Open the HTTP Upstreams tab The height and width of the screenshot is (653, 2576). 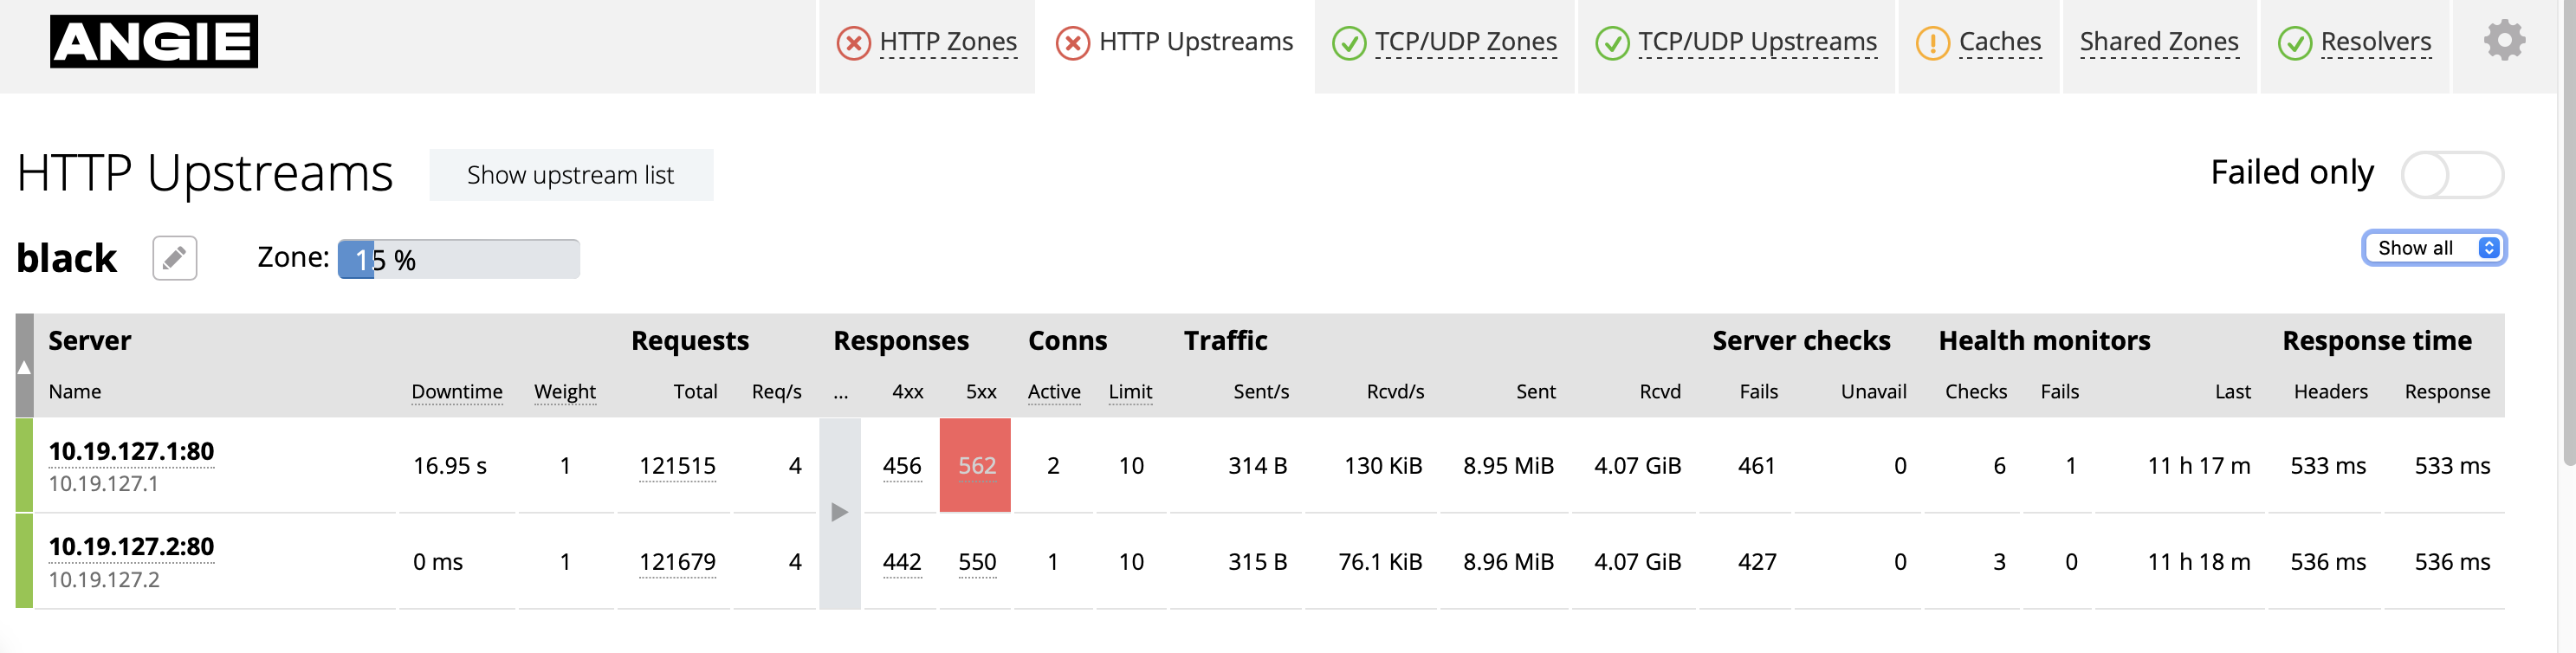pyautogui.click(x=1194, y=42)
